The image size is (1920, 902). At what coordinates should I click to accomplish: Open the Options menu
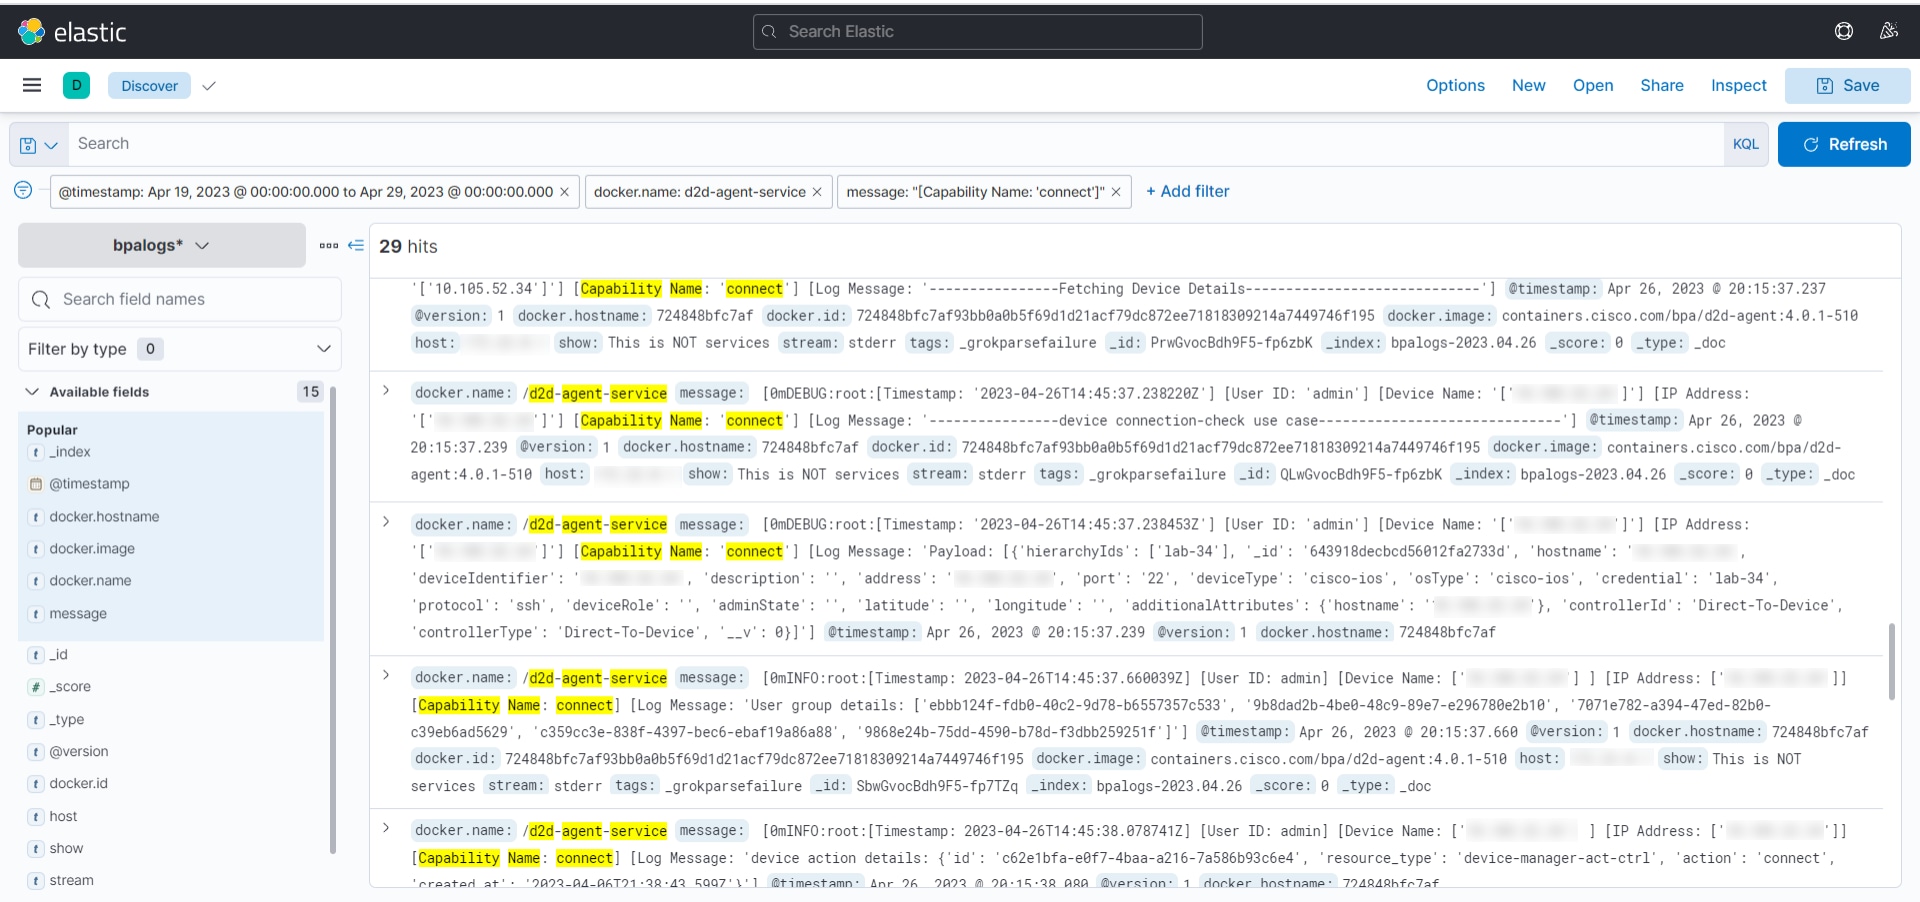point(1455,86)
